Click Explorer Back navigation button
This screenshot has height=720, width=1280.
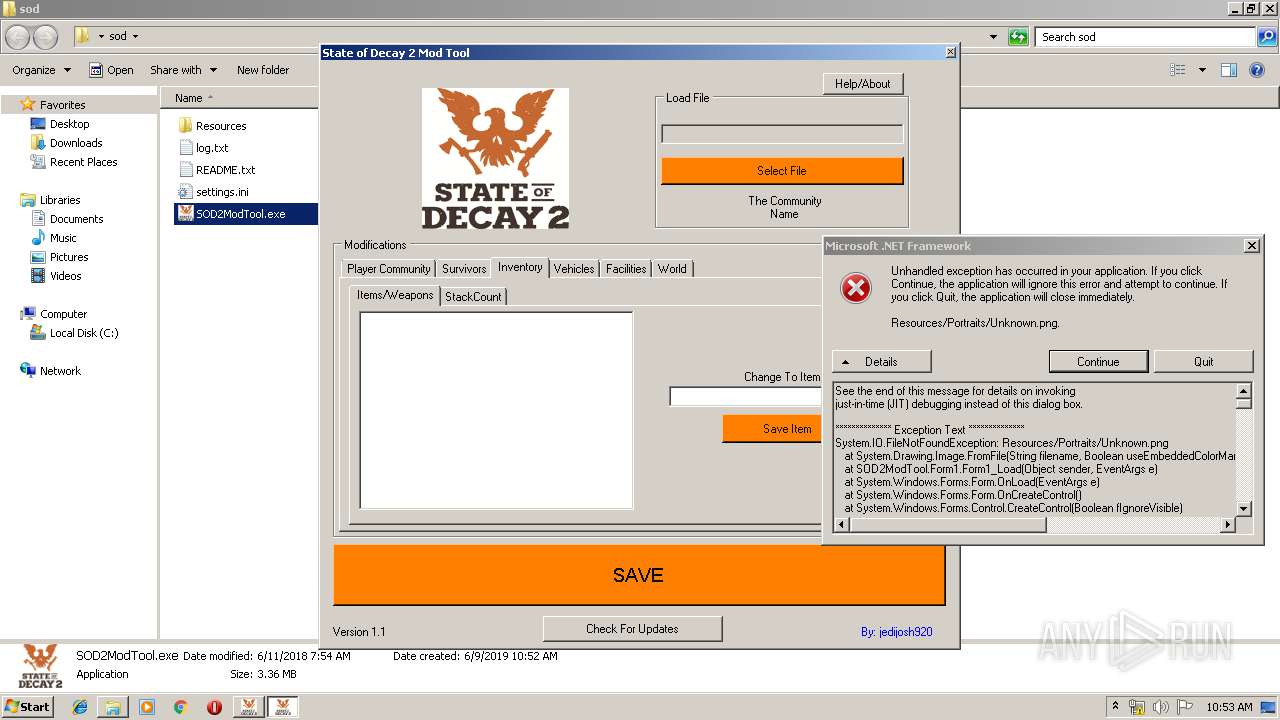(x=17, y=37)
